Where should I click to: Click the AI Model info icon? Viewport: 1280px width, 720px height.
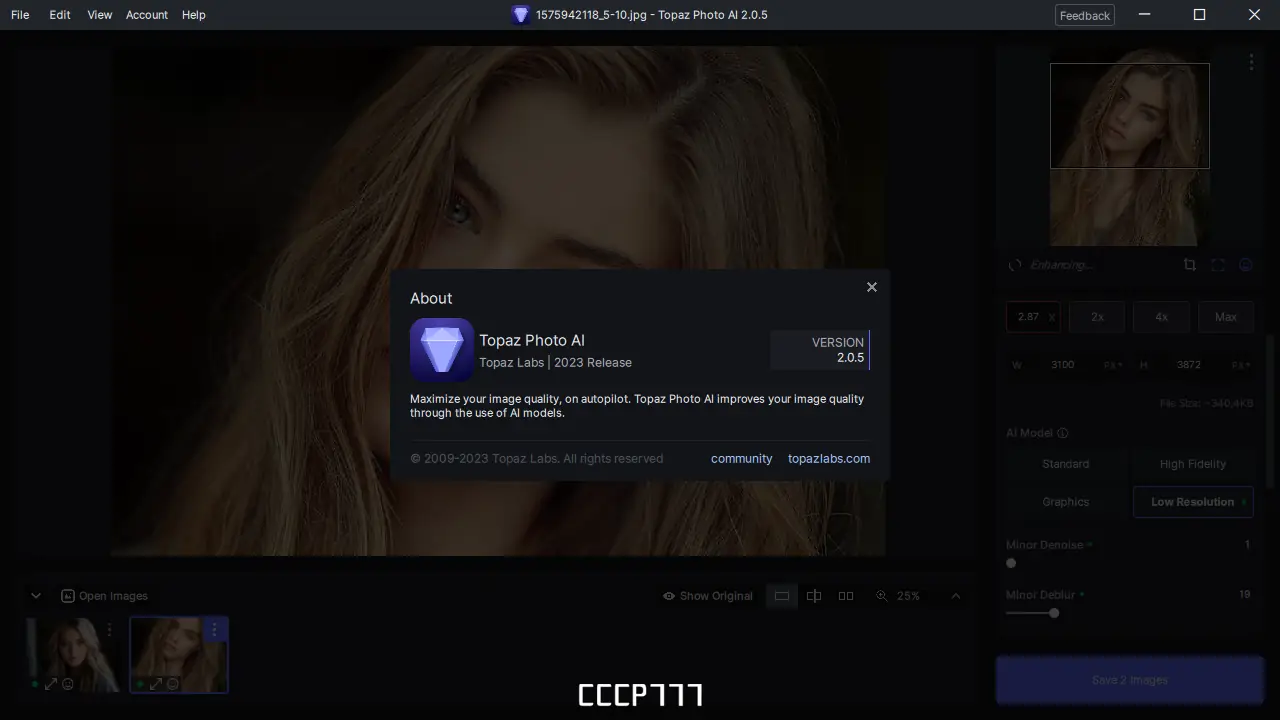point(1063,433)
